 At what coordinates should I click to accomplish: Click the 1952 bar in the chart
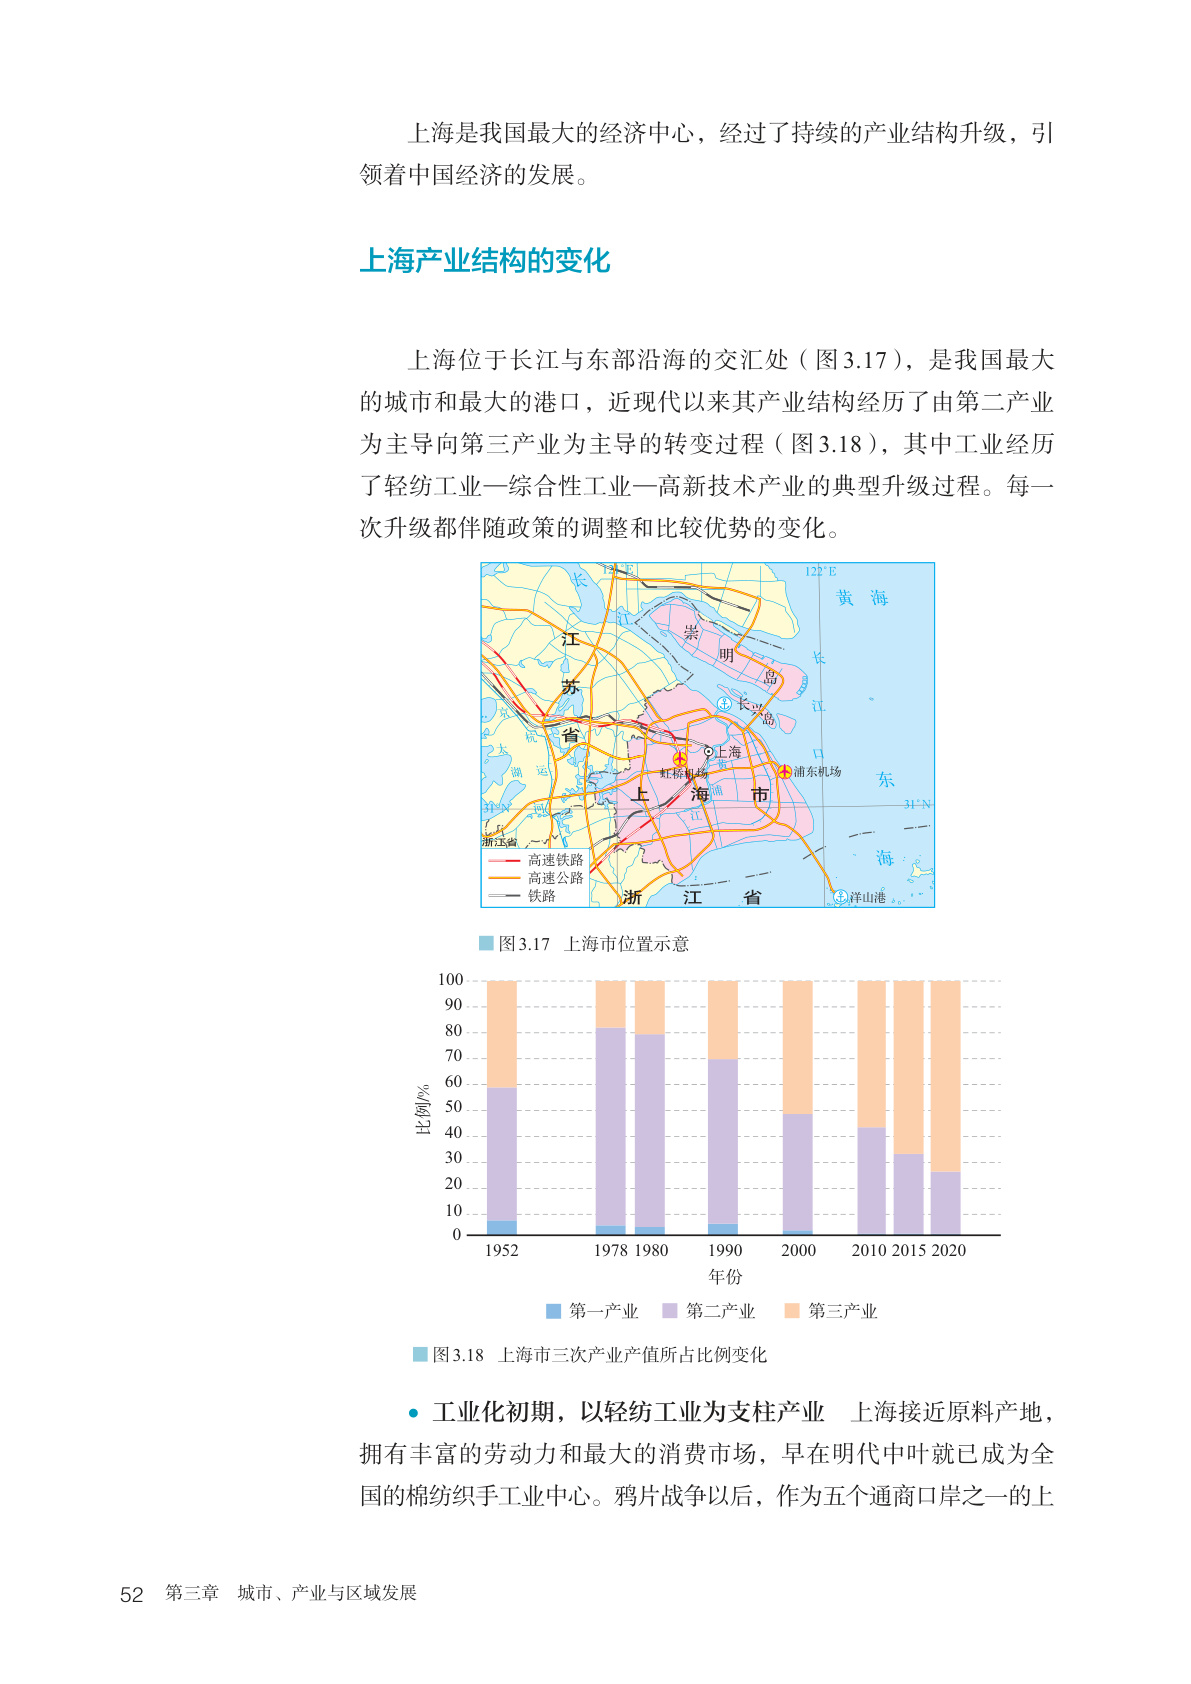click(x=501, y=1107)
